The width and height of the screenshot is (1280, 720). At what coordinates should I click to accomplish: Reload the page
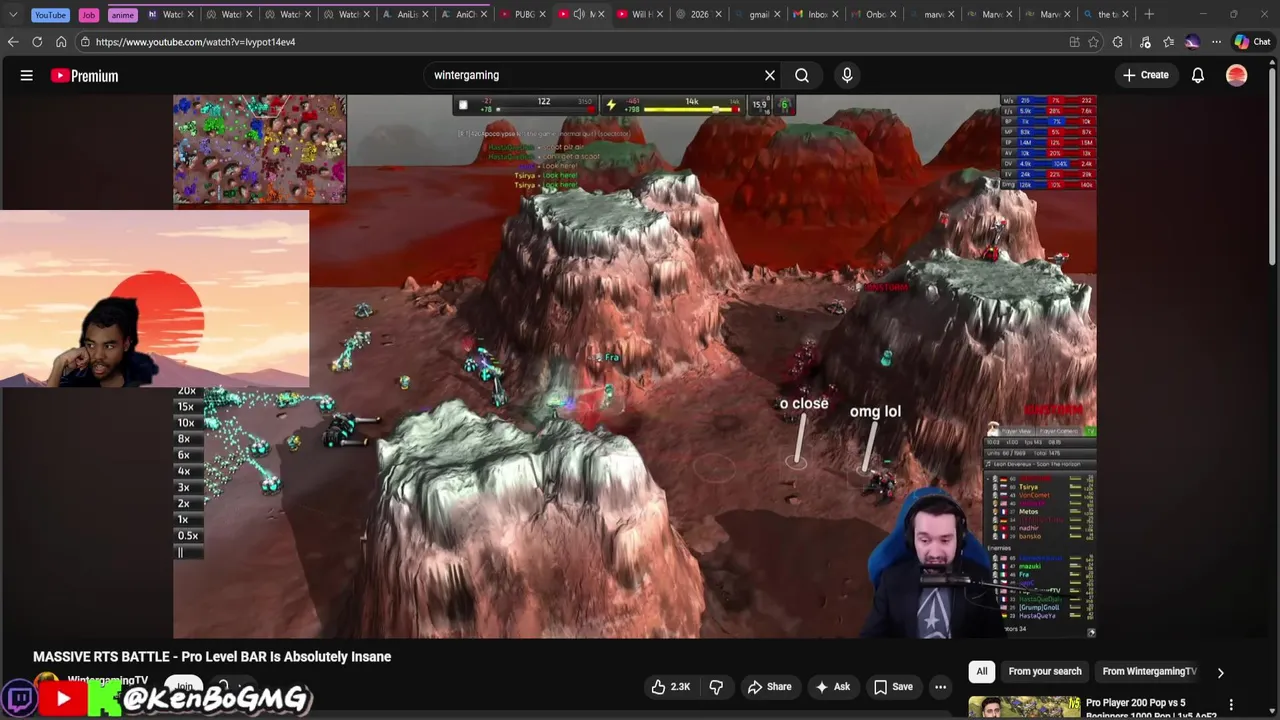point(37,42)
